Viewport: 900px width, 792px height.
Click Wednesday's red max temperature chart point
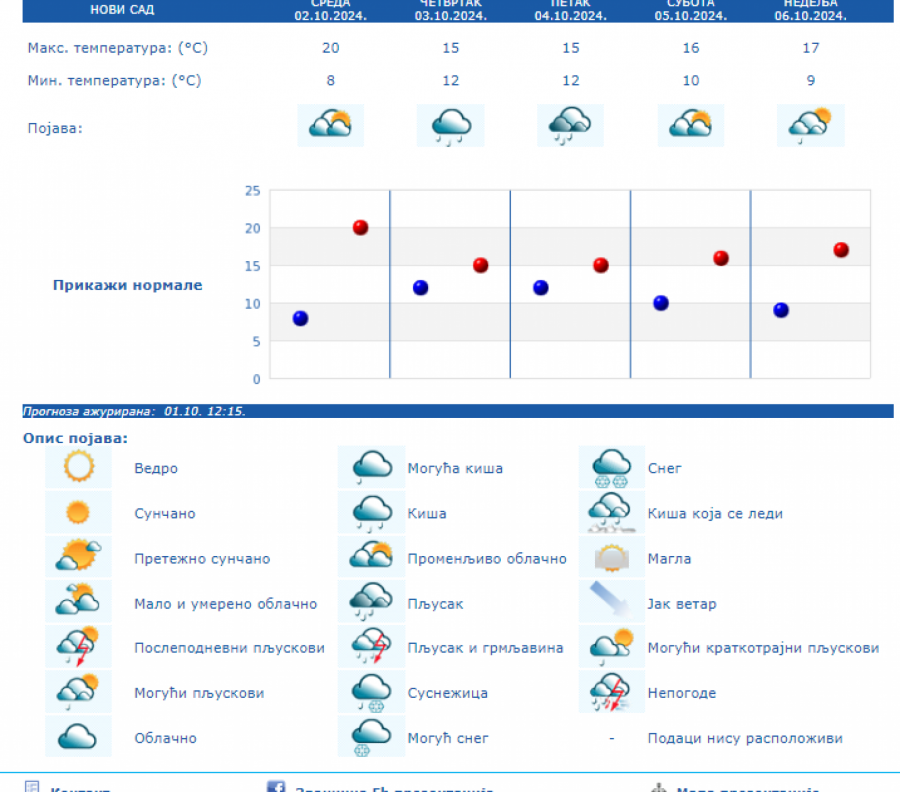(x=360, y=228)
